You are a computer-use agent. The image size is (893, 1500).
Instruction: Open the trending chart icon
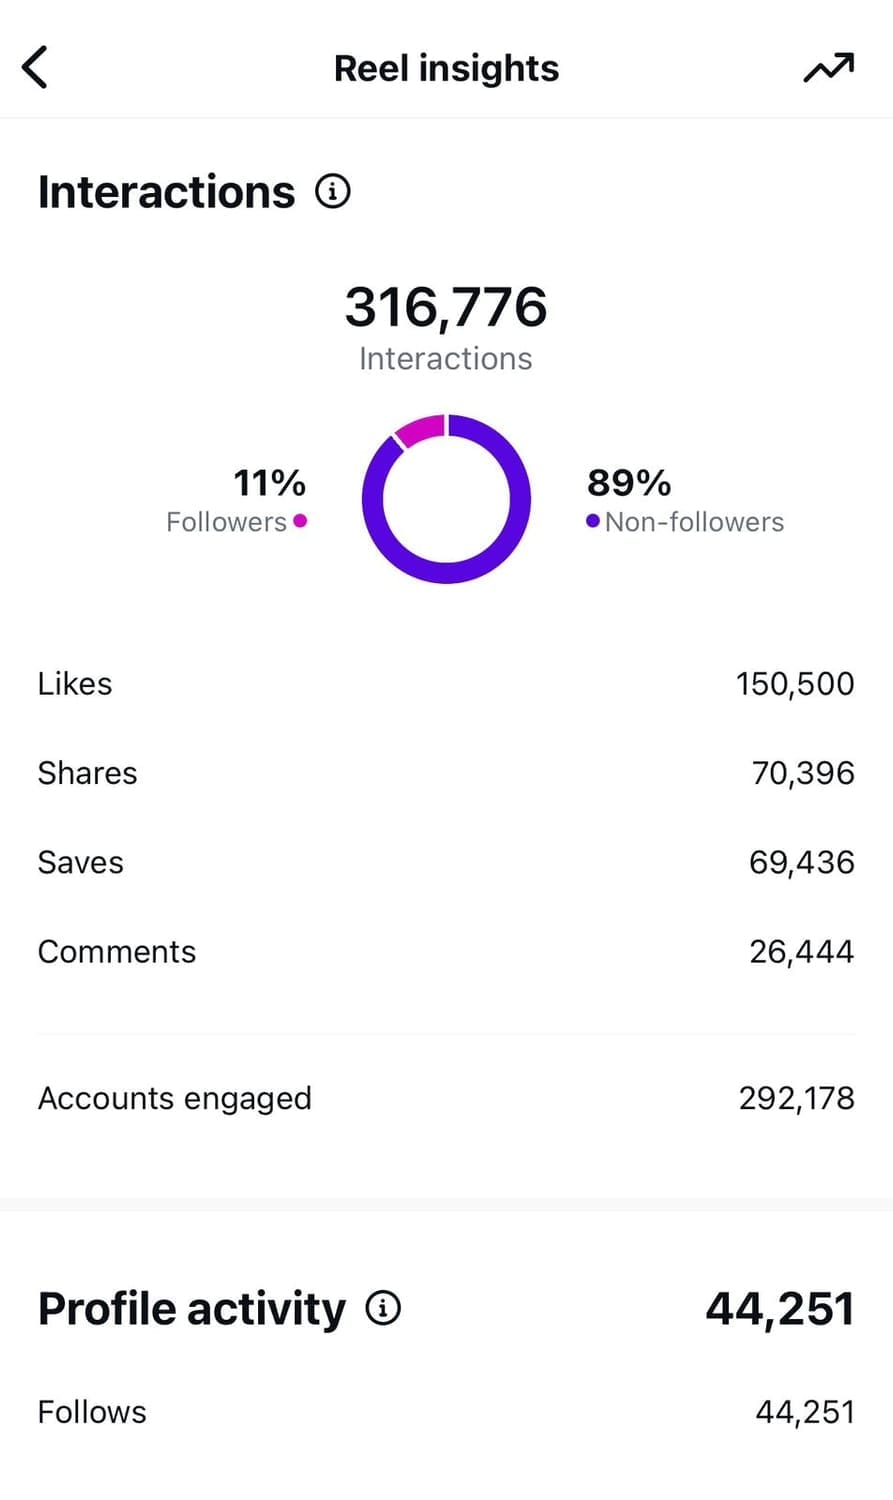point(829,68)
